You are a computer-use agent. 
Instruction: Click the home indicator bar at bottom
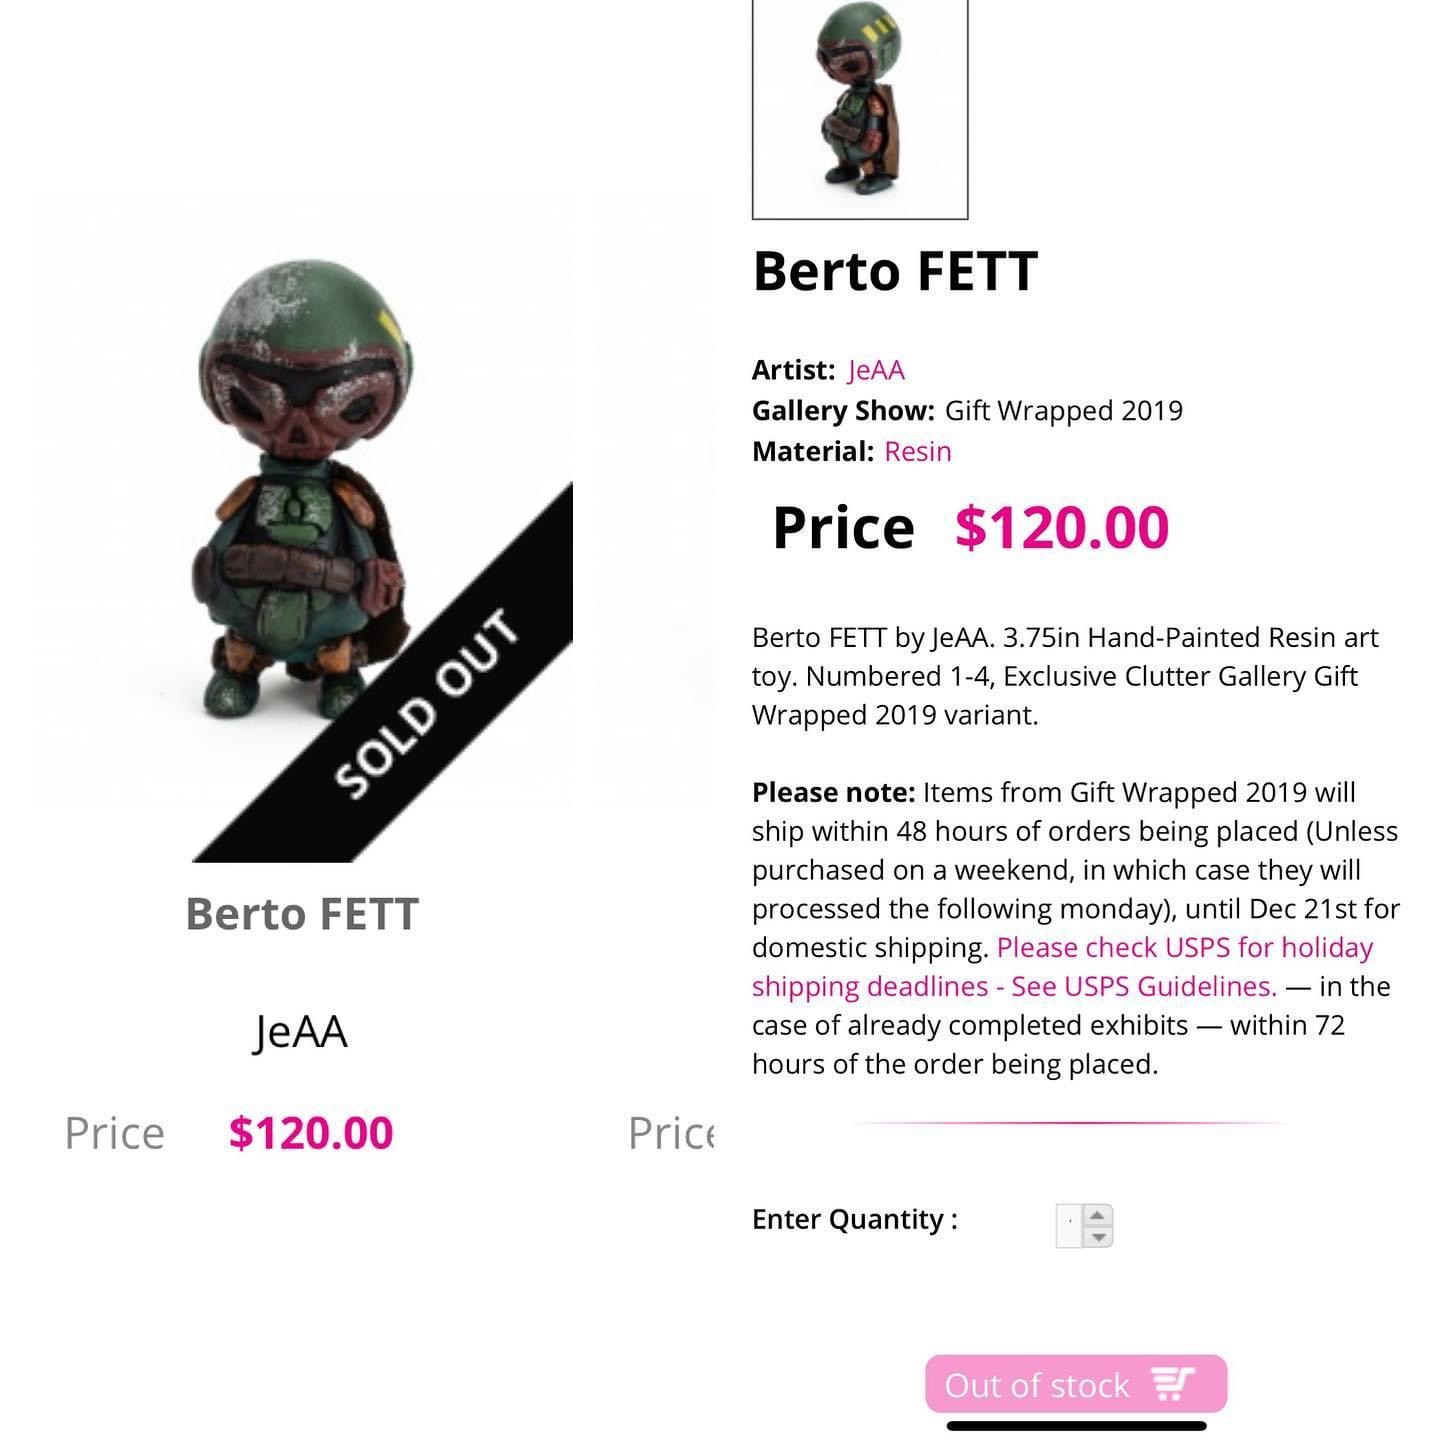pos(1076,1426)
